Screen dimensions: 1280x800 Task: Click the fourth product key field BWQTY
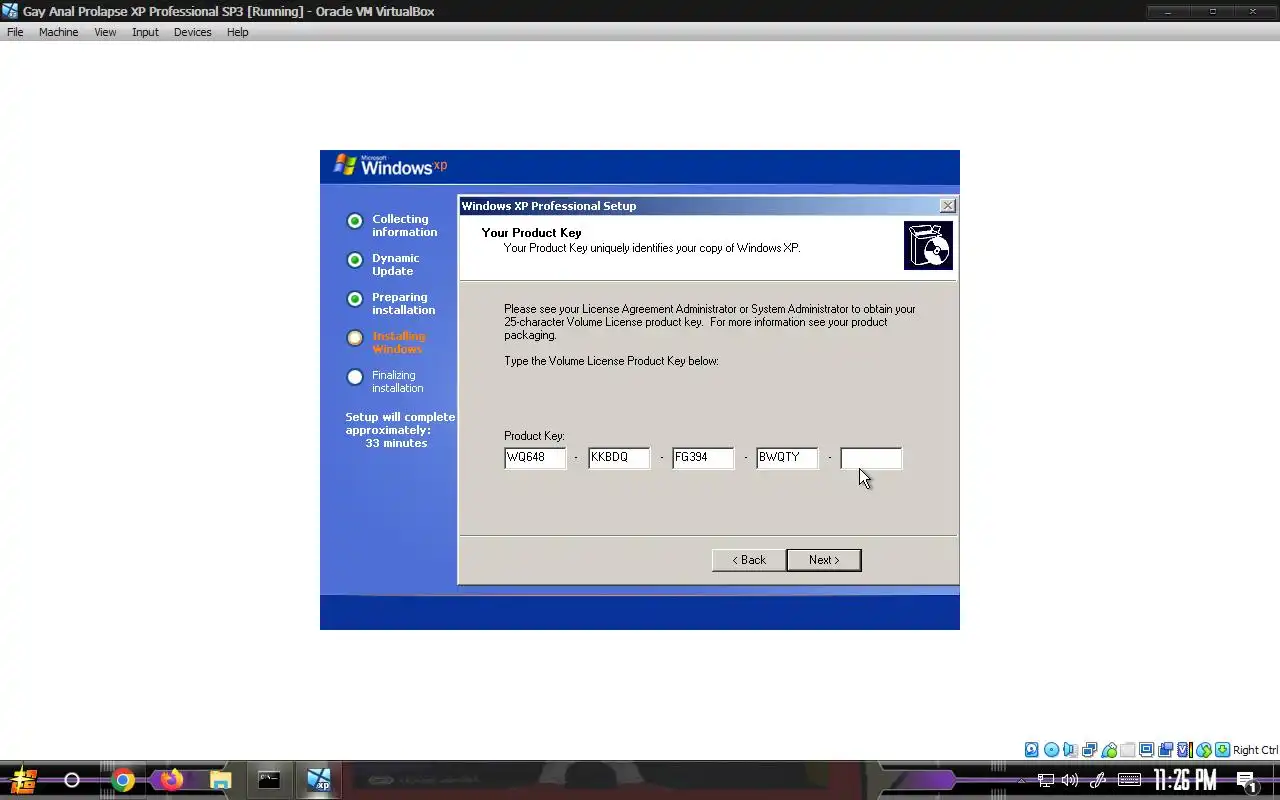click(787, 458)
